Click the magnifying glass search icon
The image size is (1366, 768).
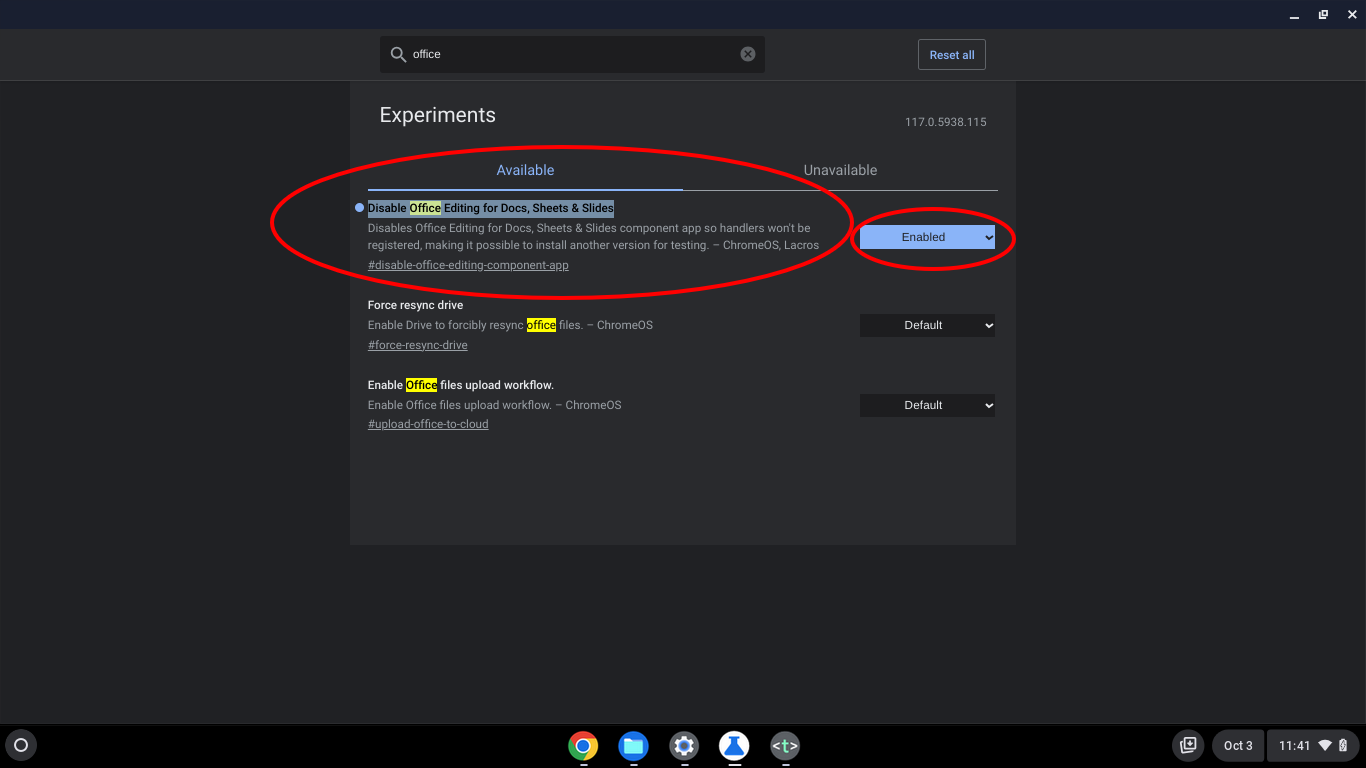398,54
